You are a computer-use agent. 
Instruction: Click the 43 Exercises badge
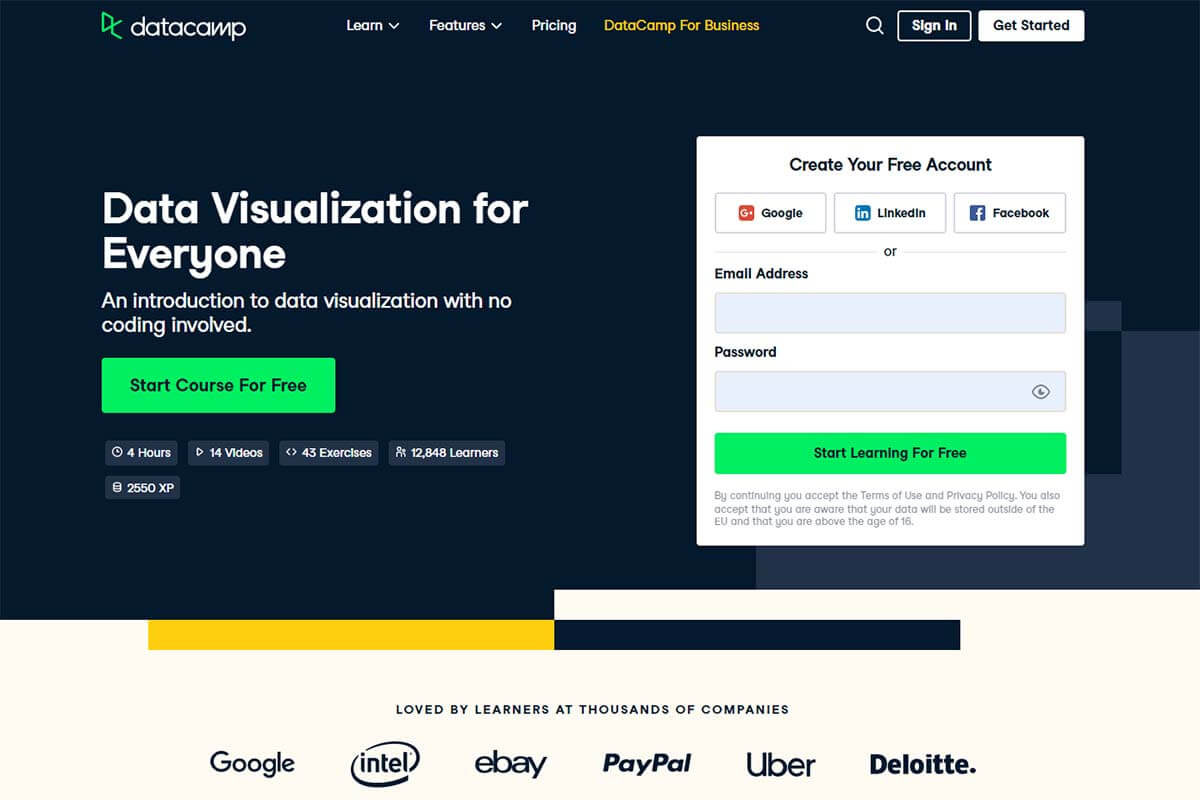(329, 453)
